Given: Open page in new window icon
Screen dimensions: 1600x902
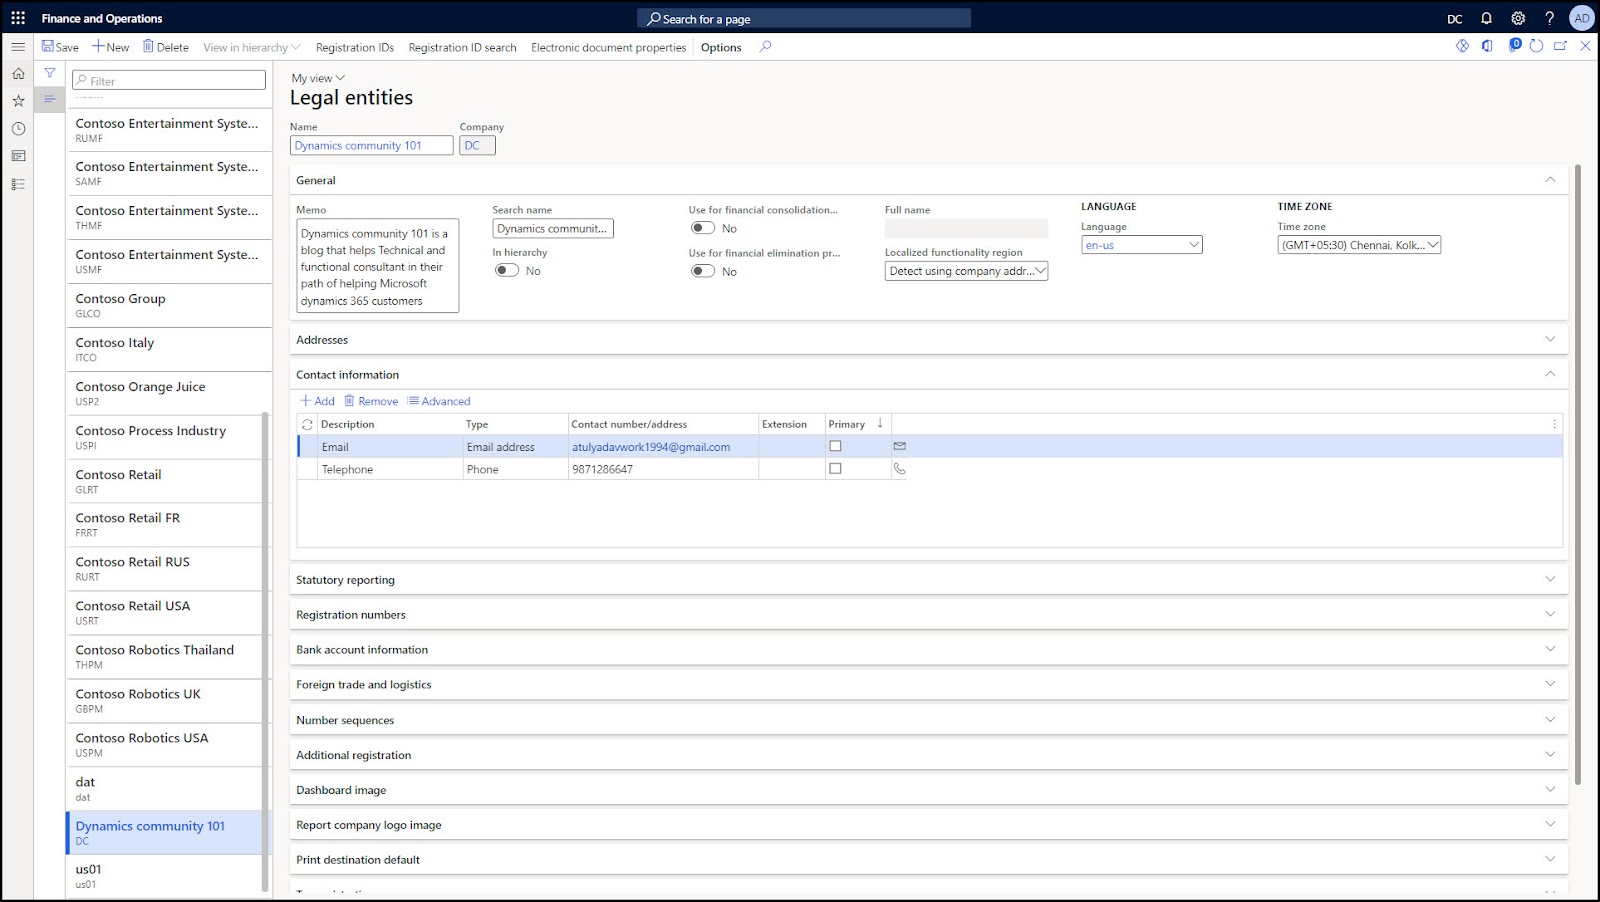Looking at the screenshot, I should pos(1560,46).
